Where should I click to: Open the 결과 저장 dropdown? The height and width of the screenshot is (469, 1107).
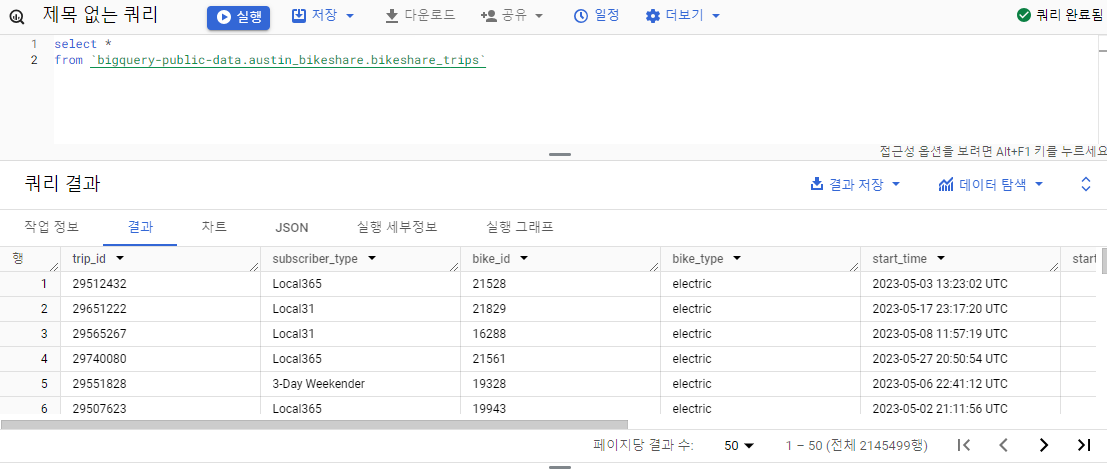(x=855, y=184)
